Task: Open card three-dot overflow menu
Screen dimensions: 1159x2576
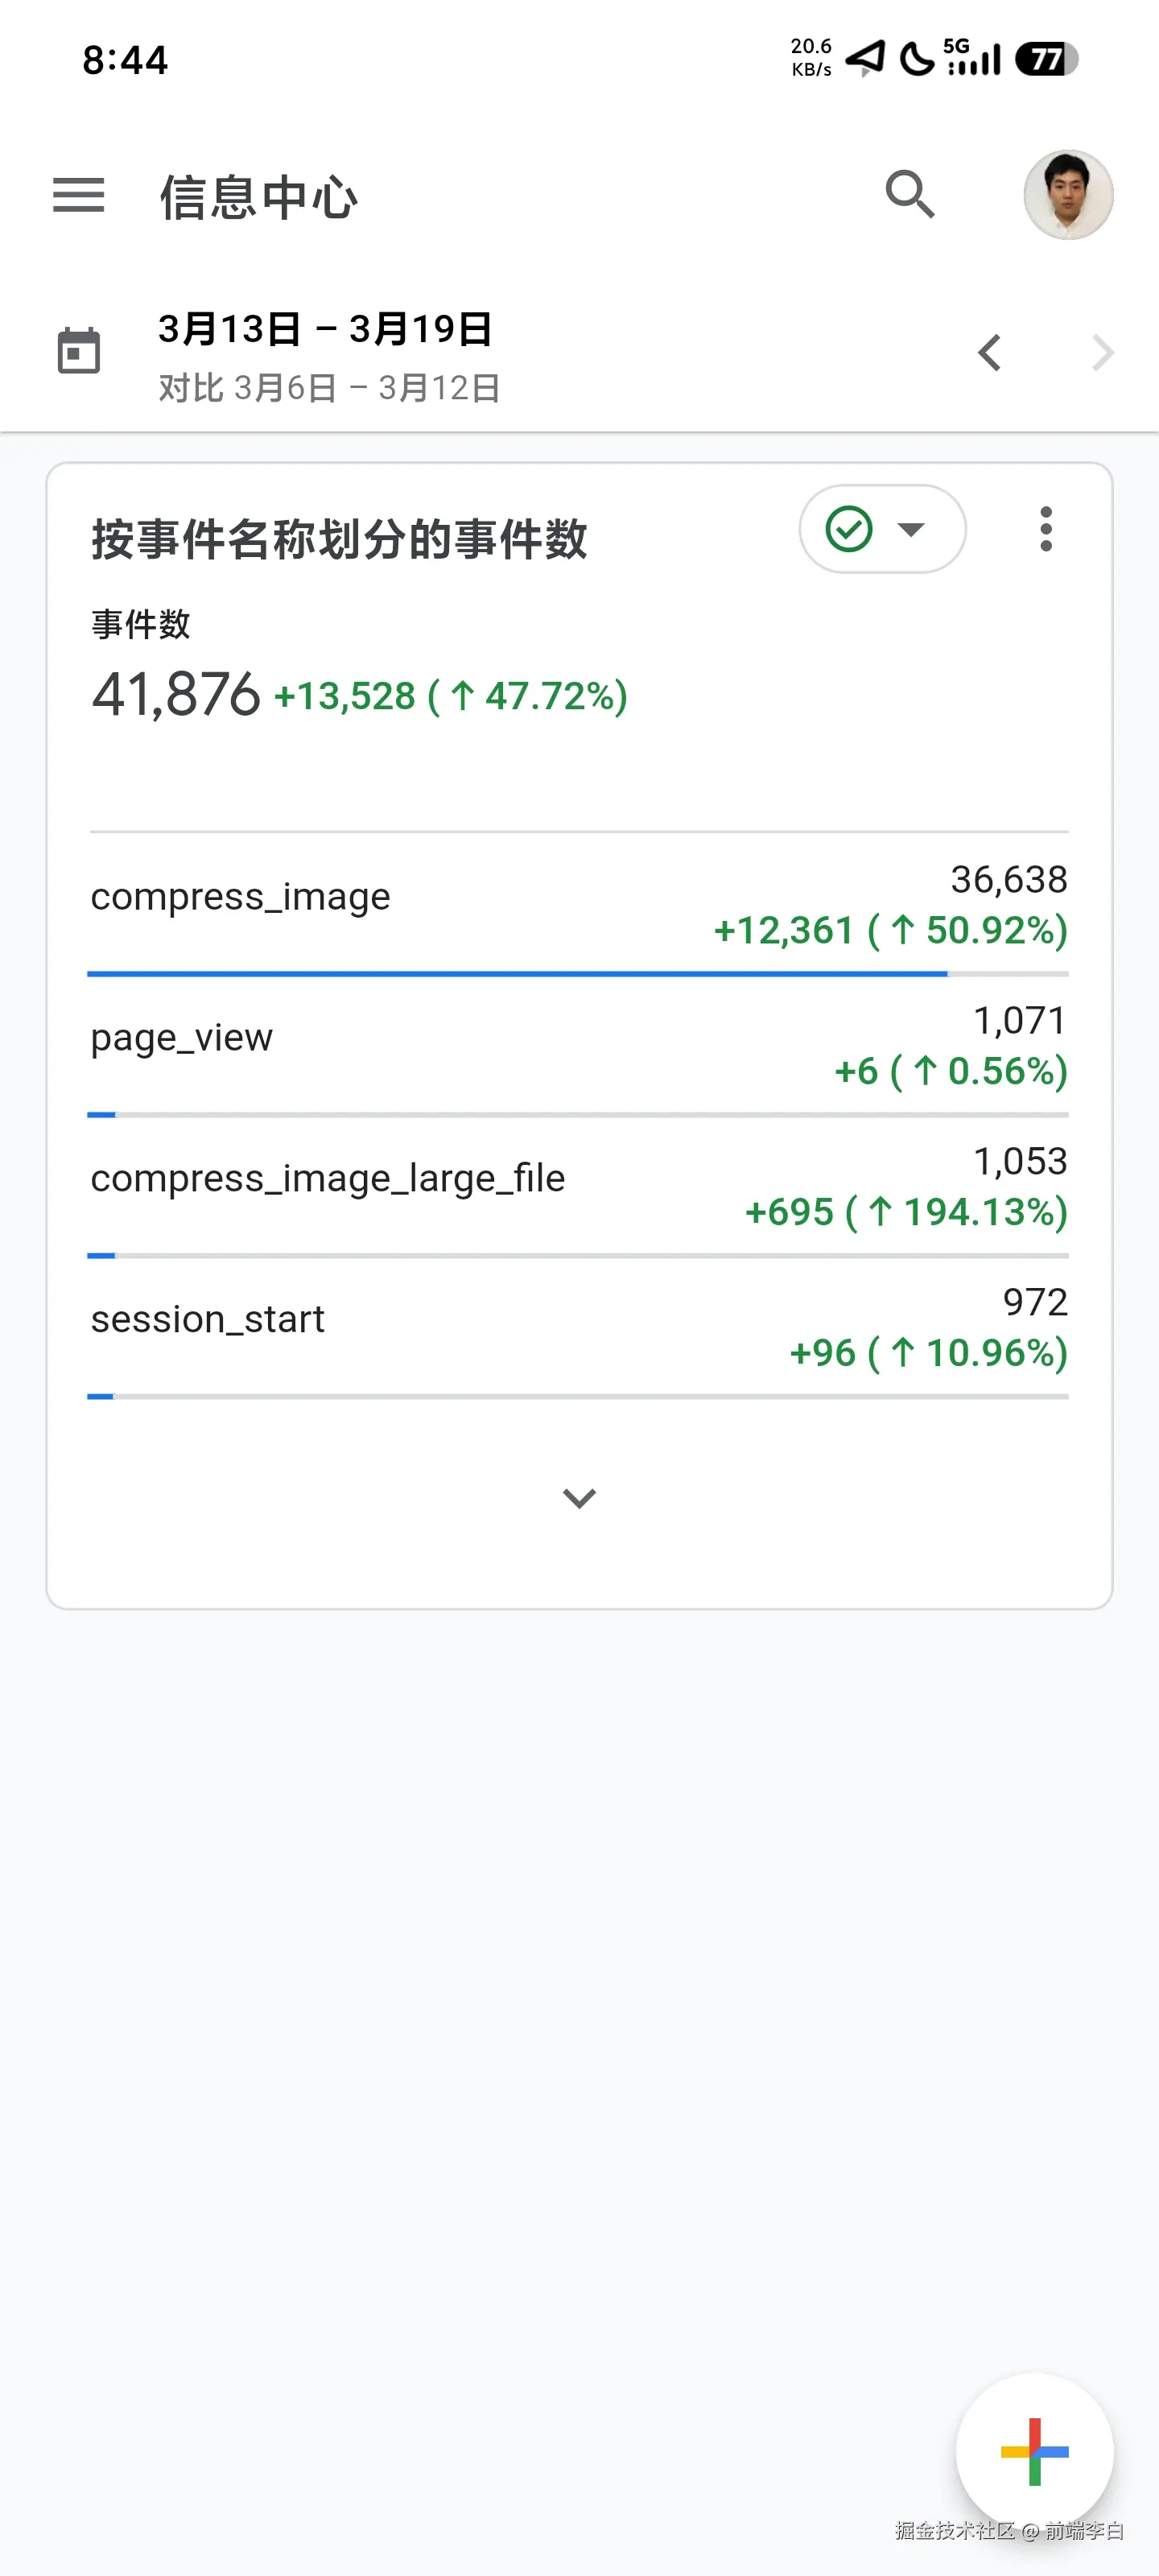Action: pyautogui.click(x=1046, y=529)
